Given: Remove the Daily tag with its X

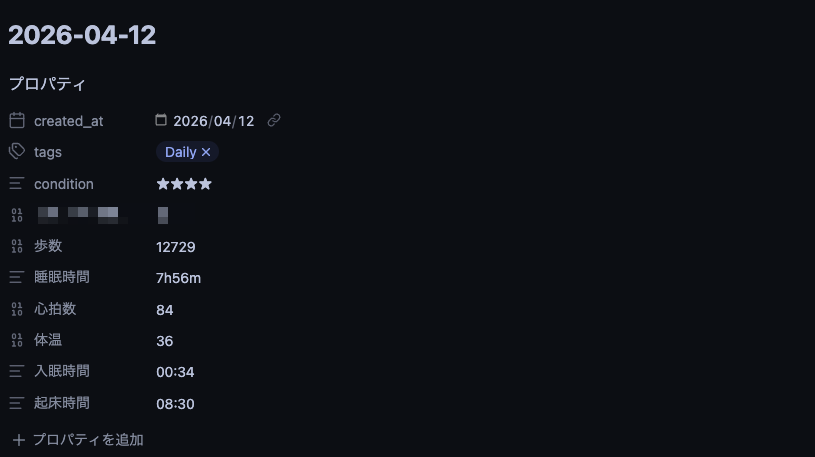Looking at the screenshot, I should (x=206, y=152).
